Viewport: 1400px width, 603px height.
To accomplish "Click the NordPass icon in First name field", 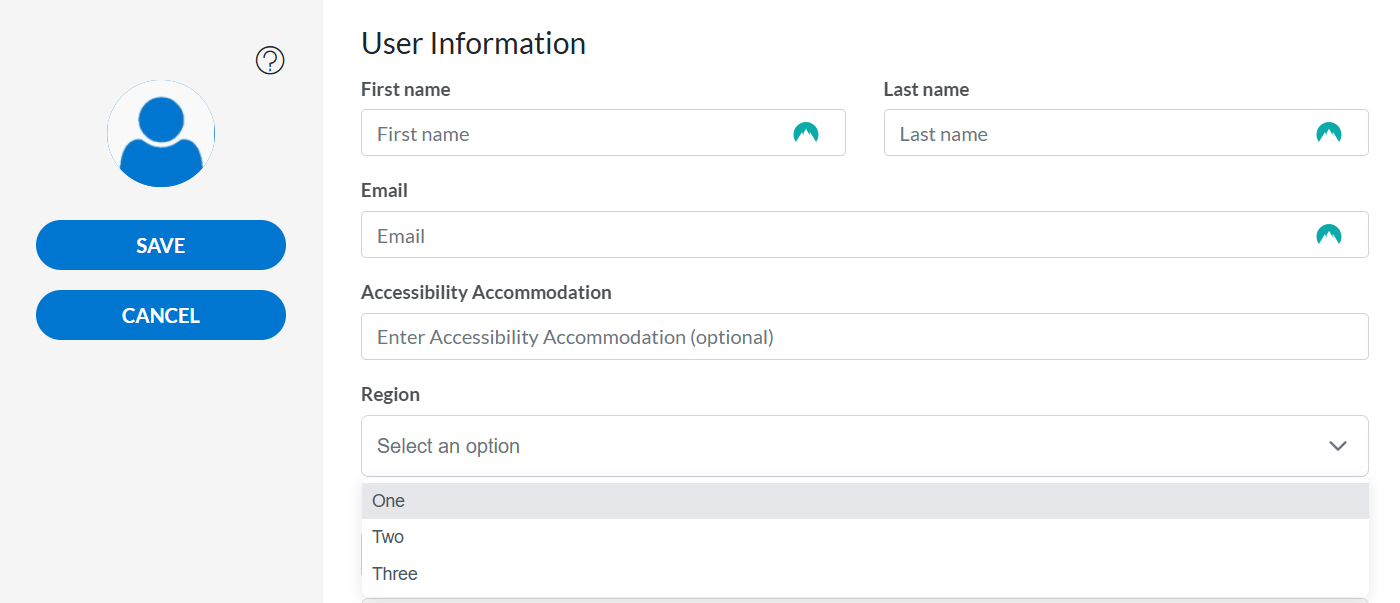I will [x=806, y=132].
